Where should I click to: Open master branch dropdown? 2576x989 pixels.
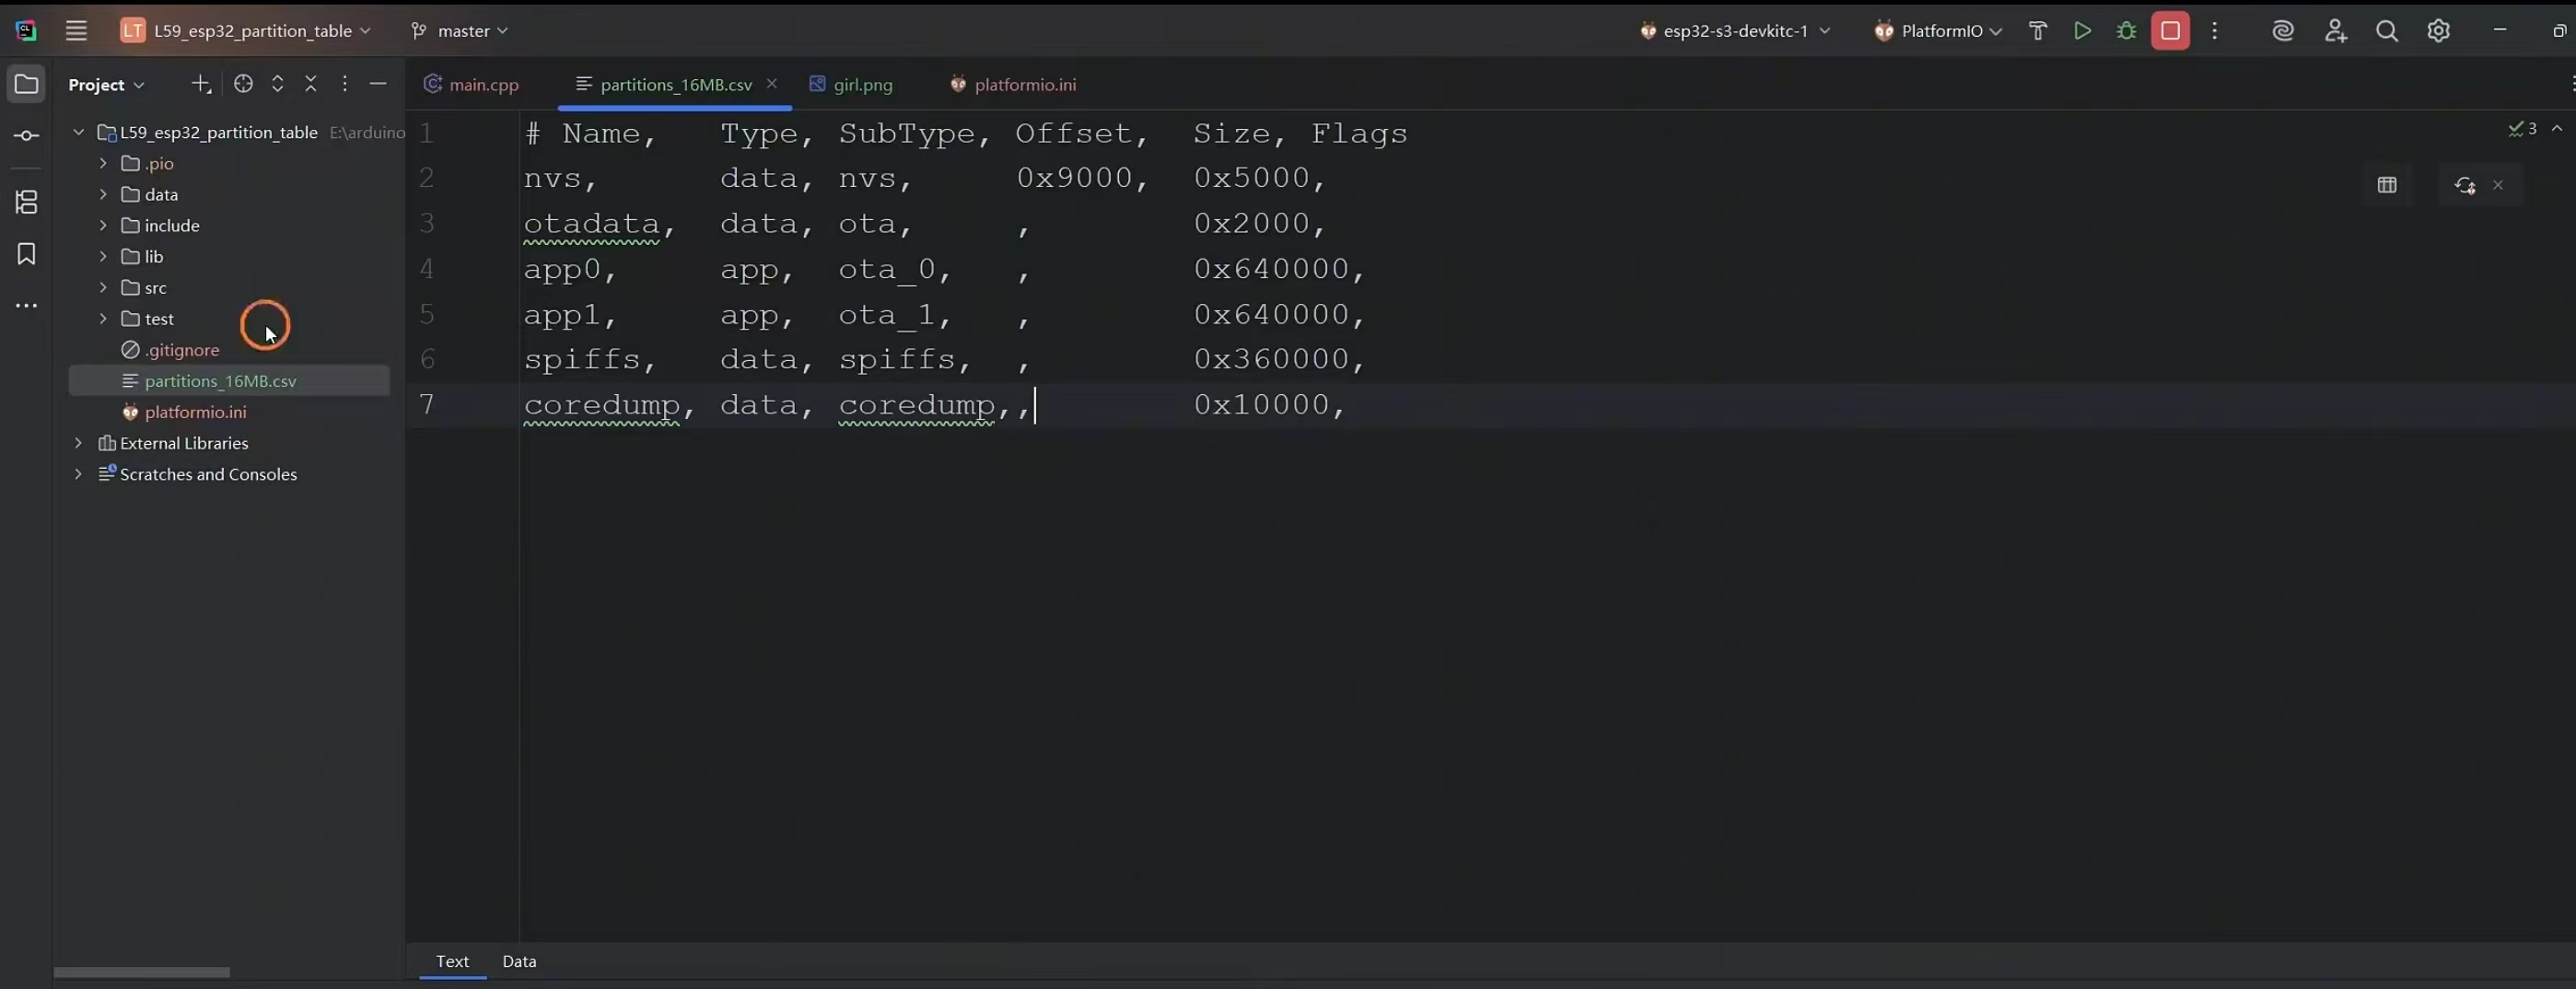pyautogui.click(x=460, y=31)
